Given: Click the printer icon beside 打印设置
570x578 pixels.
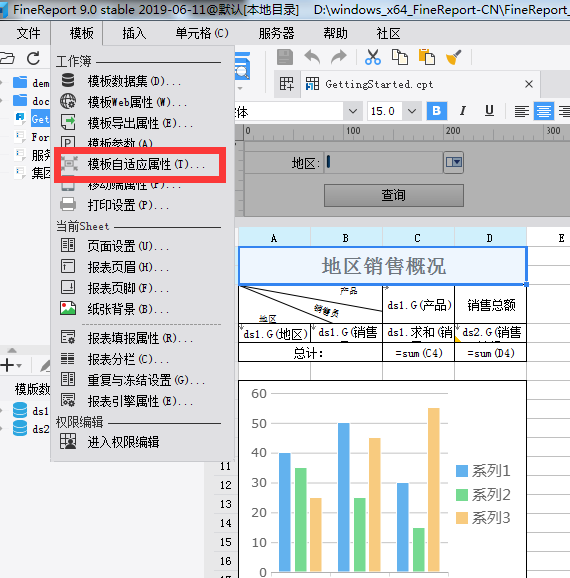Looking at the screenshot, I should [68, 204].
